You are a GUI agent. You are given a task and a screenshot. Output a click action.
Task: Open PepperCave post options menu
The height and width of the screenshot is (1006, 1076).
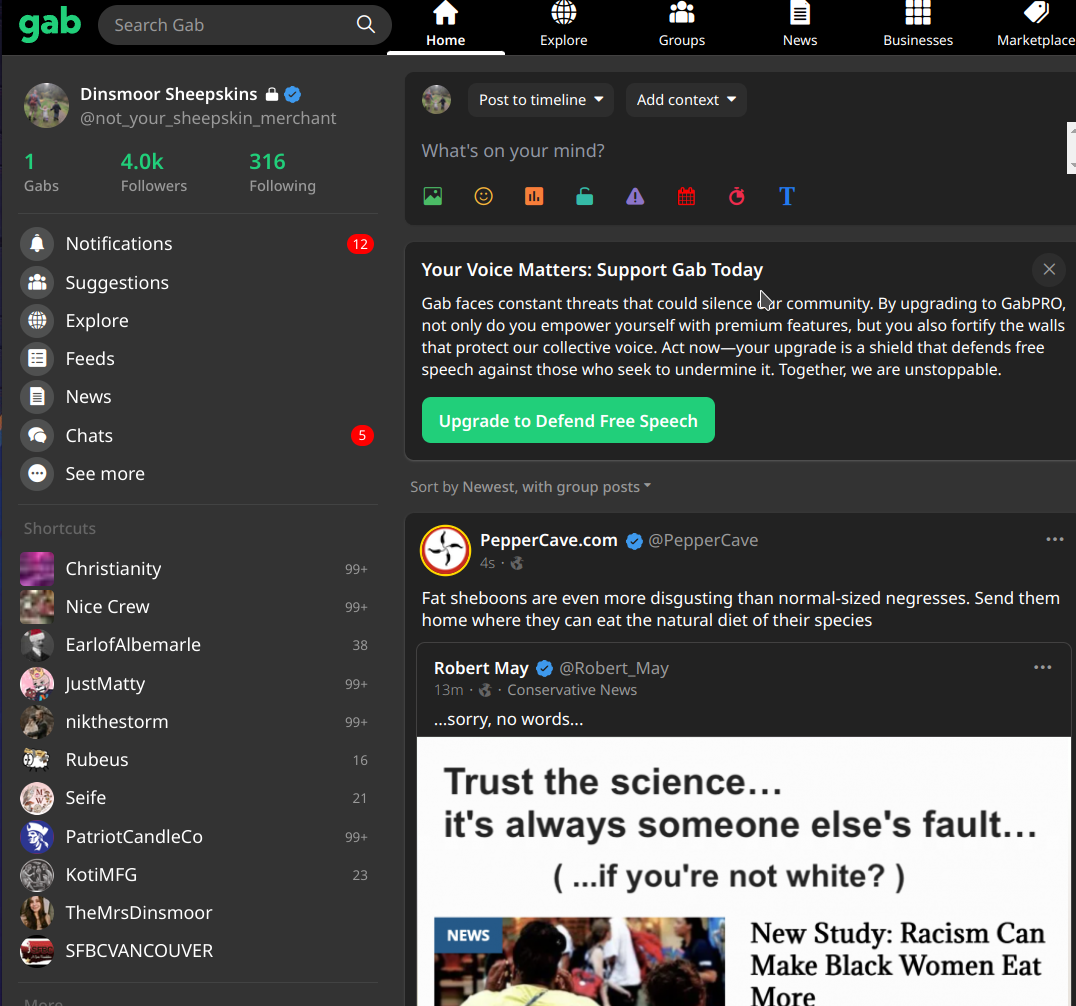(x=1055, y=539)
